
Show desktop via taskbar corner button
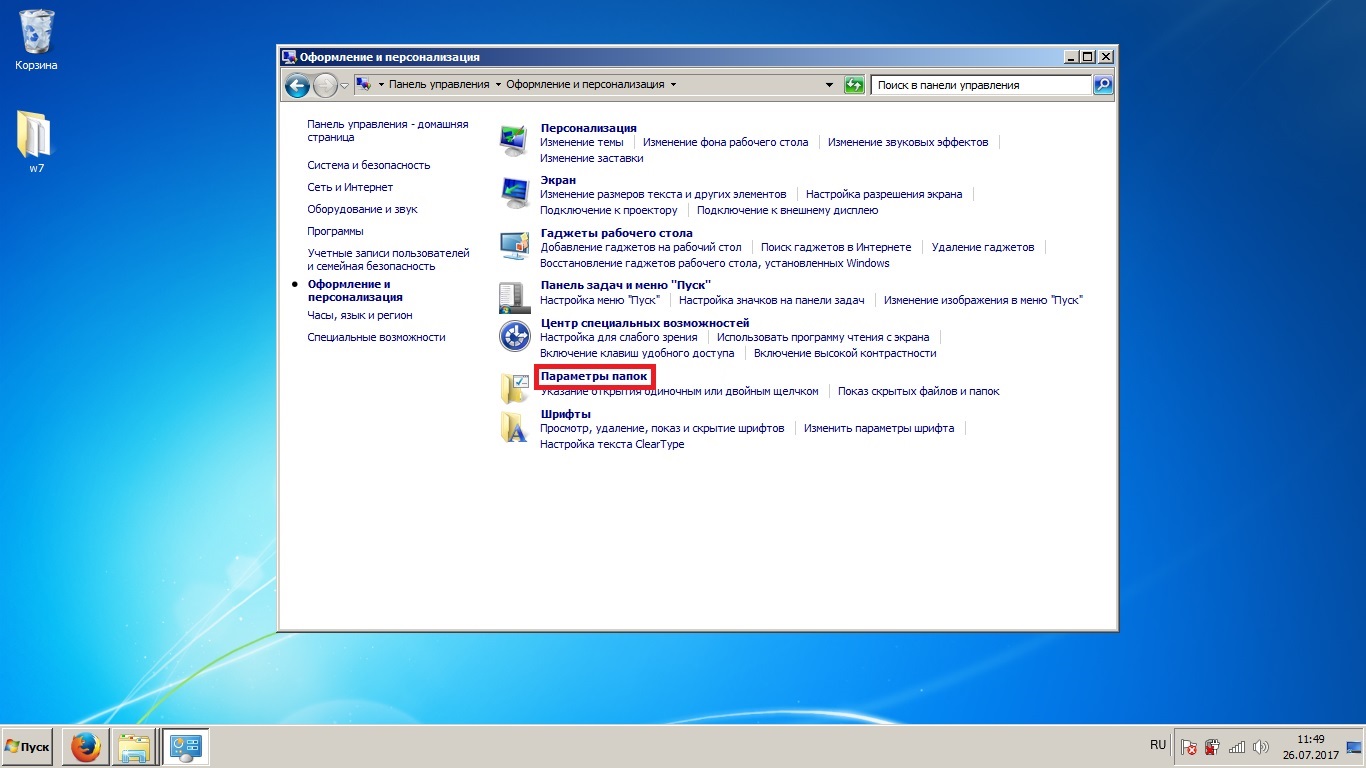[1355, 747]
